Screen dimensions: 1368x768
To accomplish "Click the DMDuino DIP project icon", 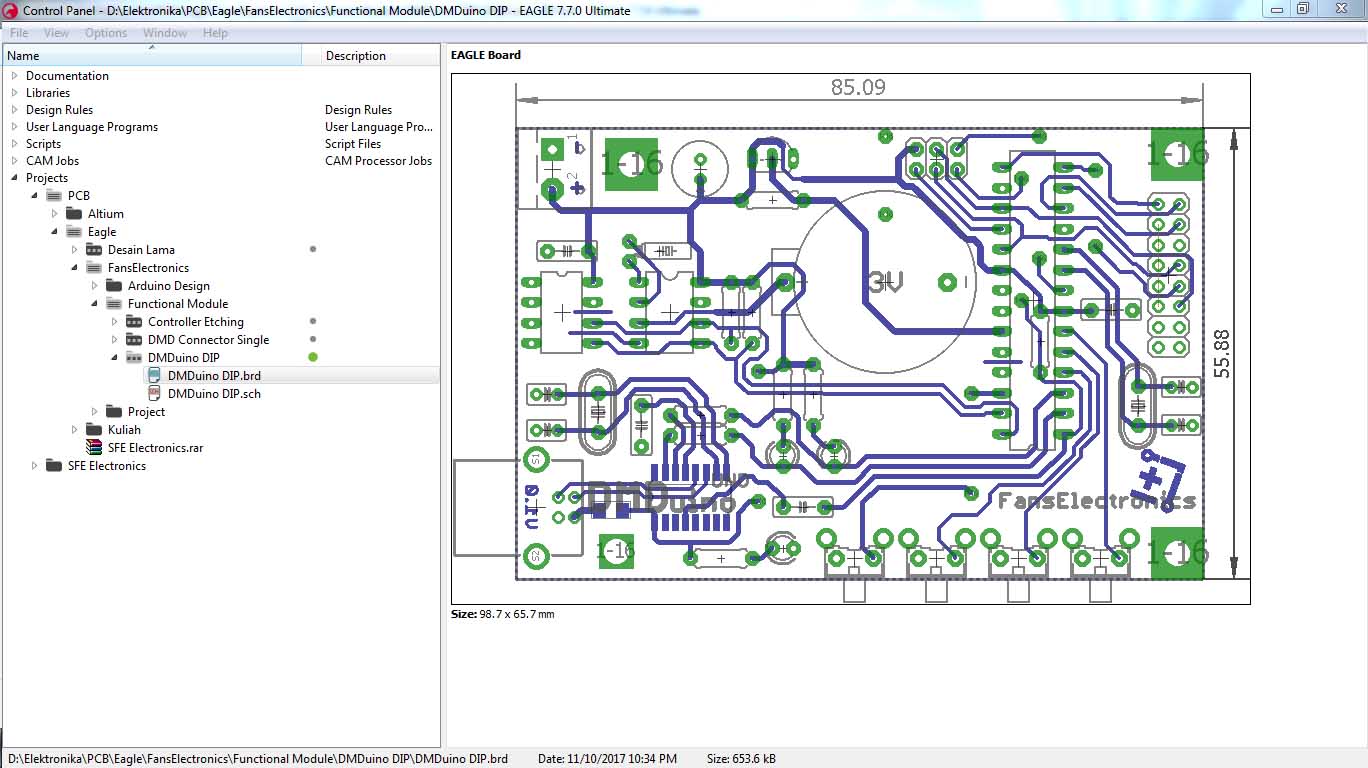I will pyautogui.click(x=133, y=357).
